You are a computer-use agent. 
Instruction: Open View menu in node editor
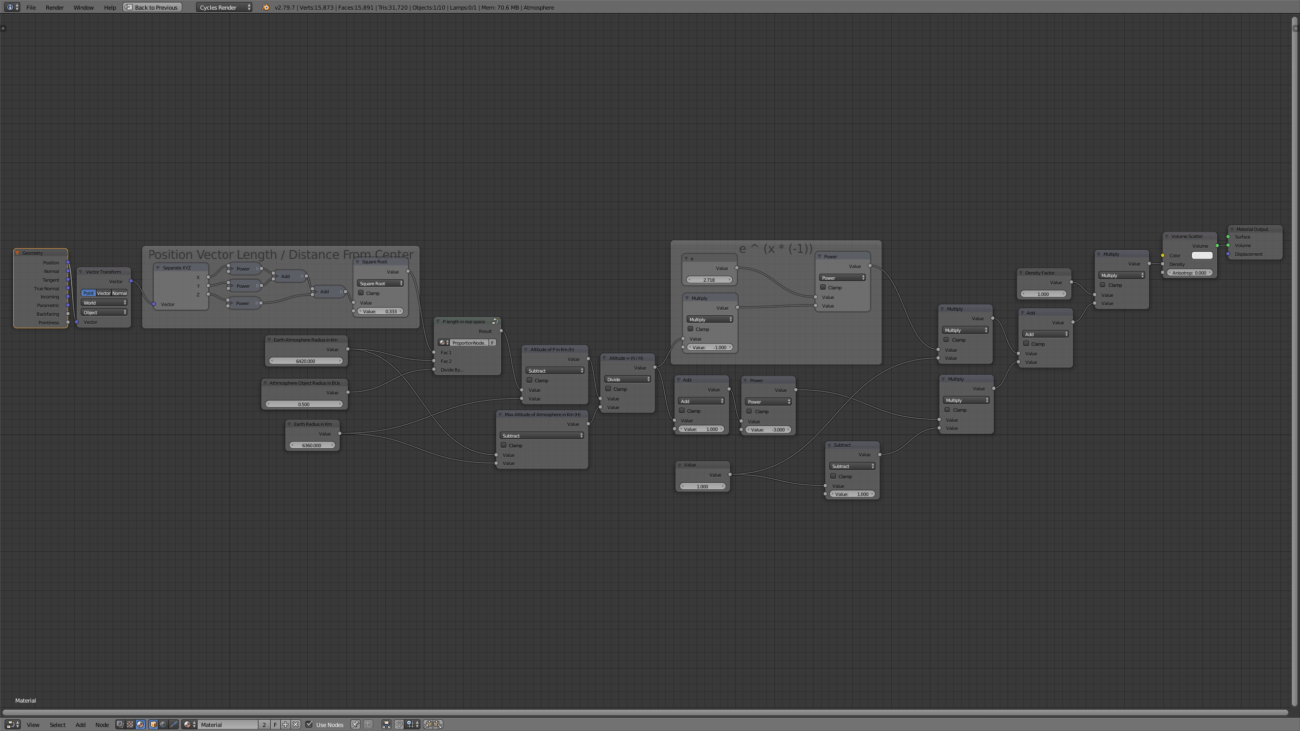tap(33, 725)
